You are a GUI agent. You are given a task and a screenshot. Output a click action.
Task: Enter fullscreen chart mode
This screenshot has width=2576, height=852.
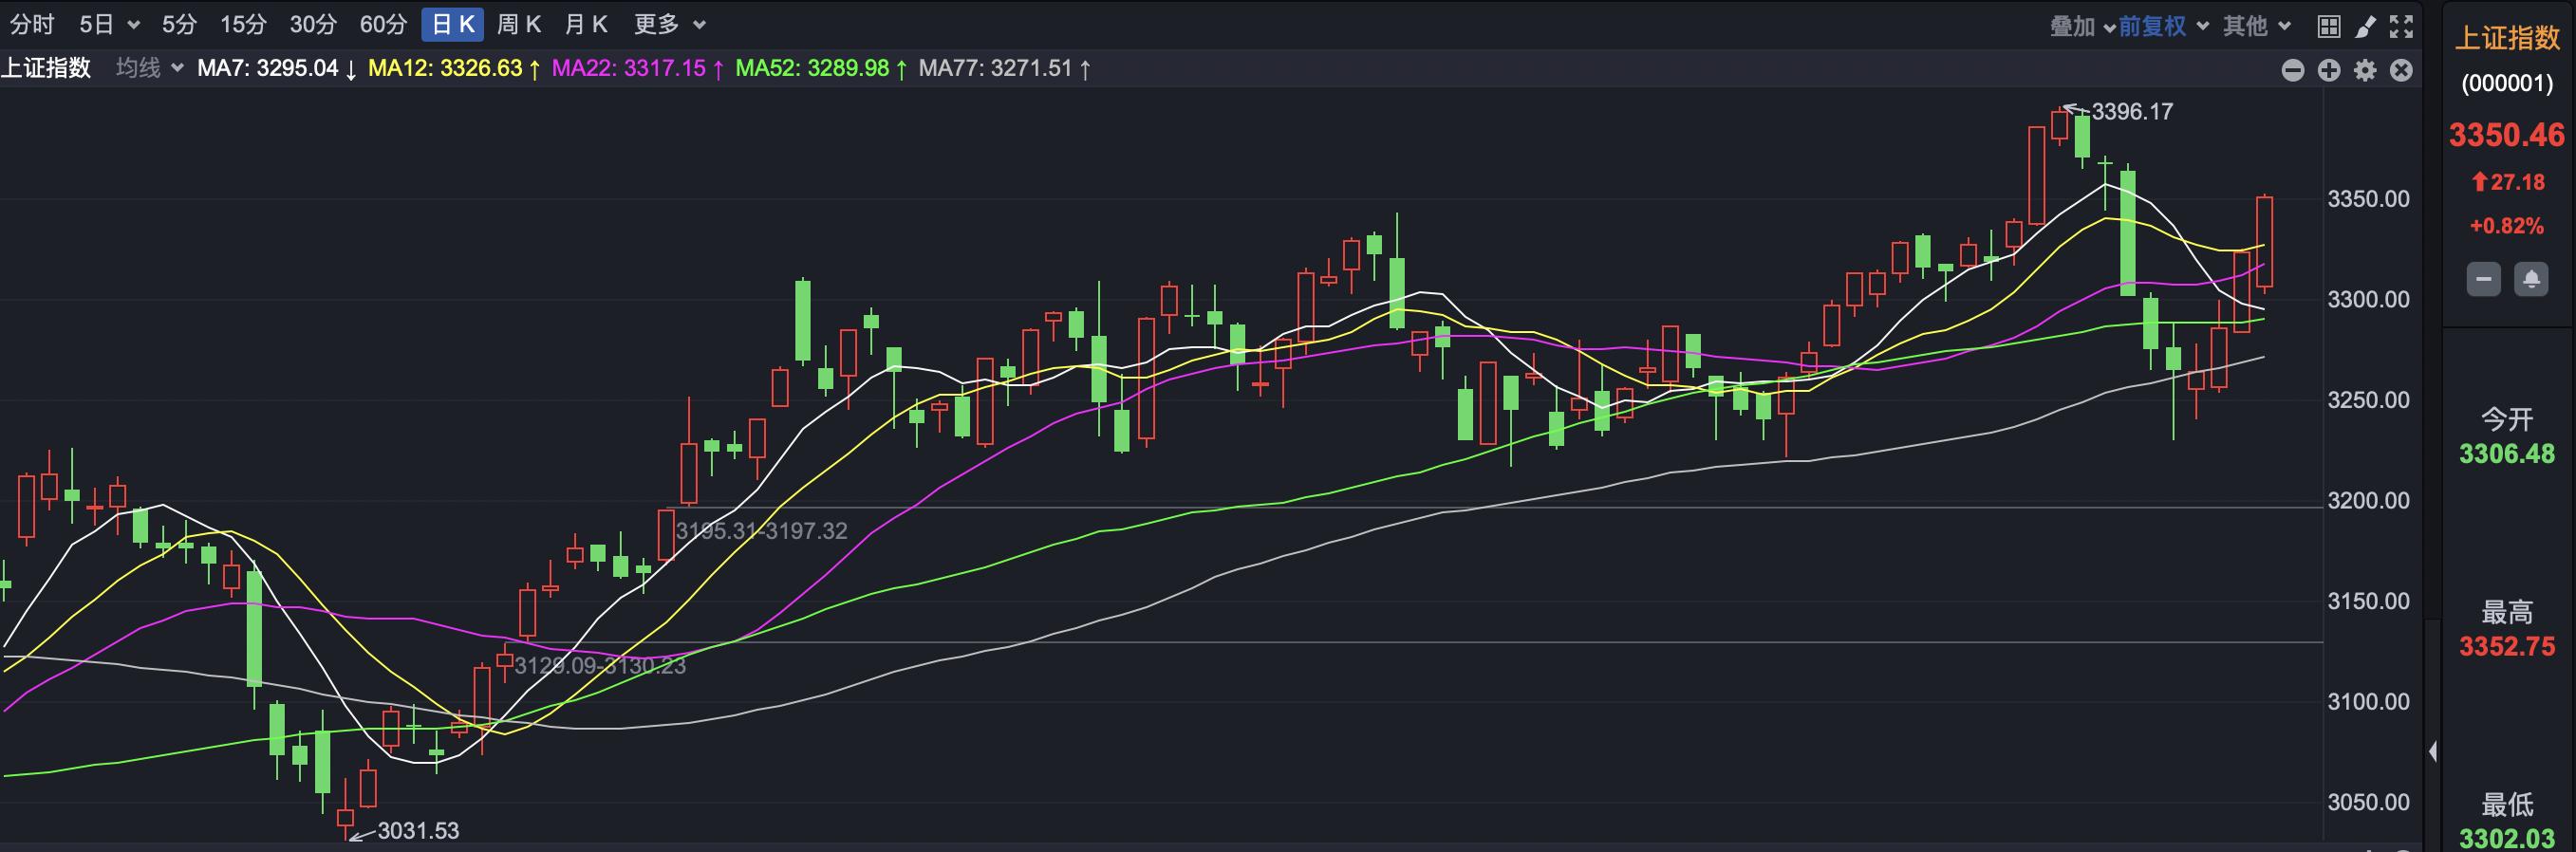pos(2401,26)
